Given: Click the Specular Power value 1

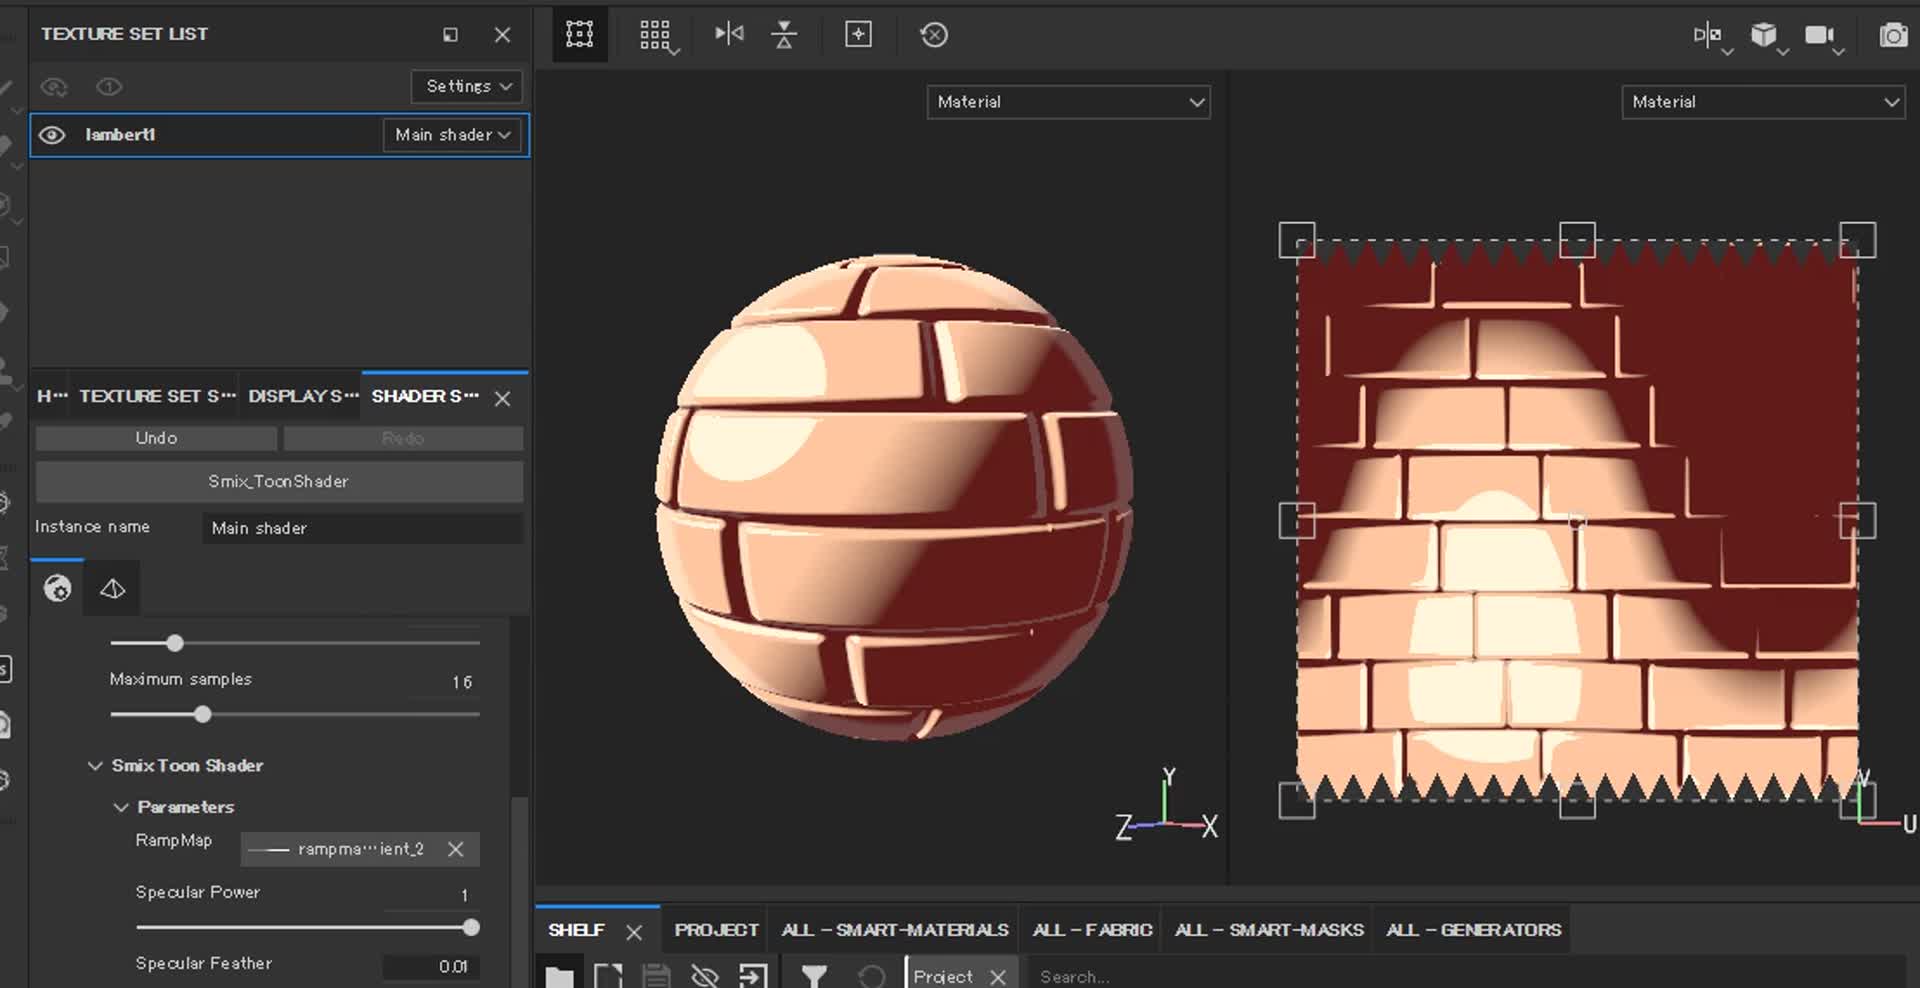Looking at the screenshot, I should tap(464, 895).
